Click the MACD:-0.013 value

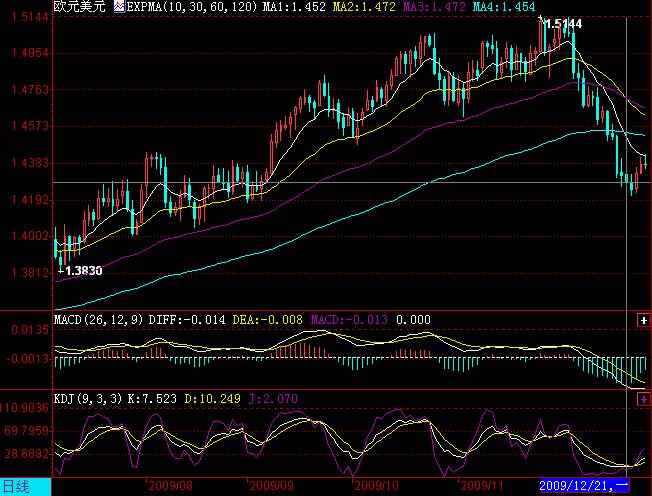click(349, 320)
